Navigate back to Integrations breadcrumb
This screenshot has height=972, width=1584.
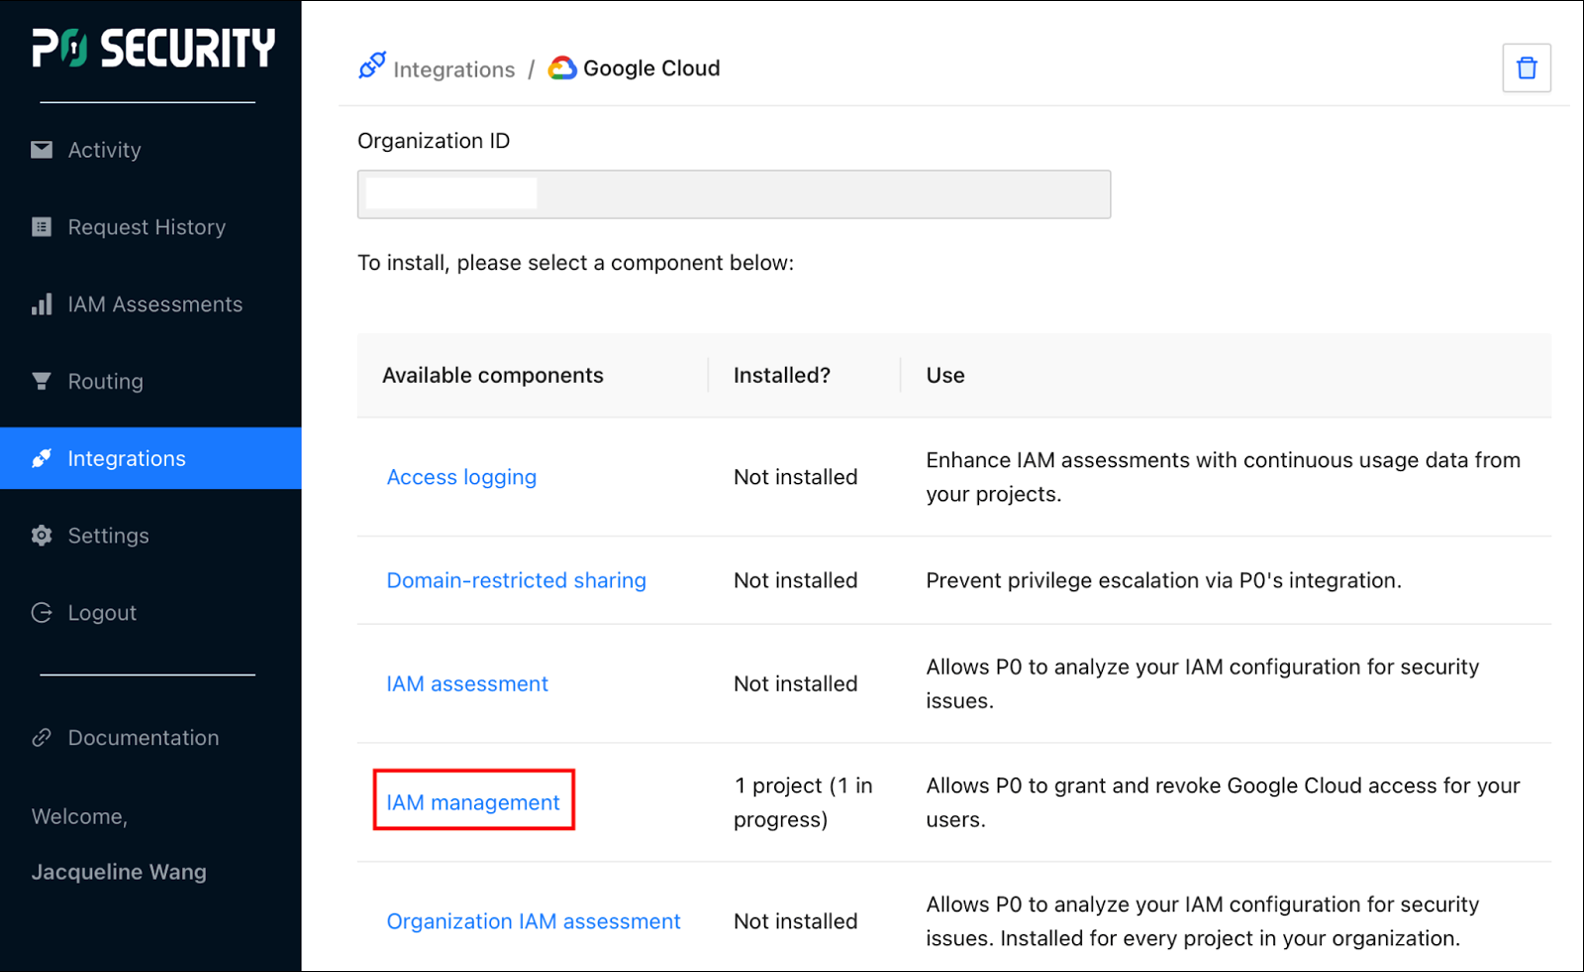click(453, 69)
